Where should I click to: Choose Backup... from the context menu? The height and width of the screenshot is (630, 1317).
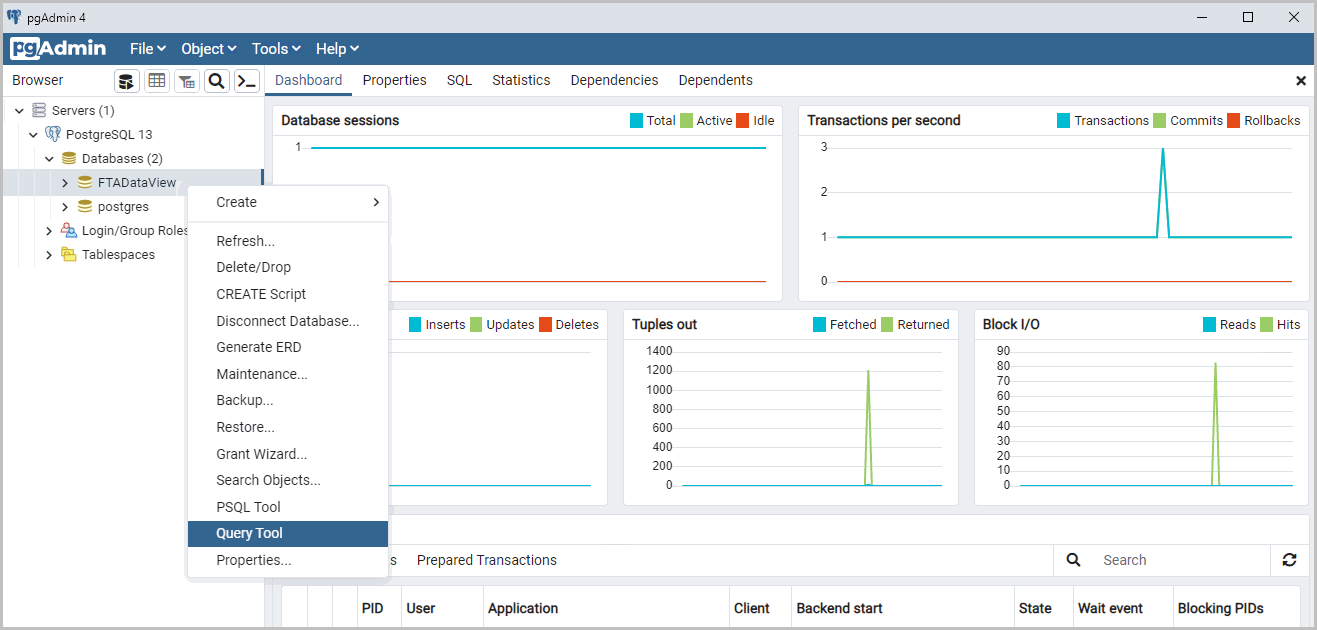coord(288,400)
